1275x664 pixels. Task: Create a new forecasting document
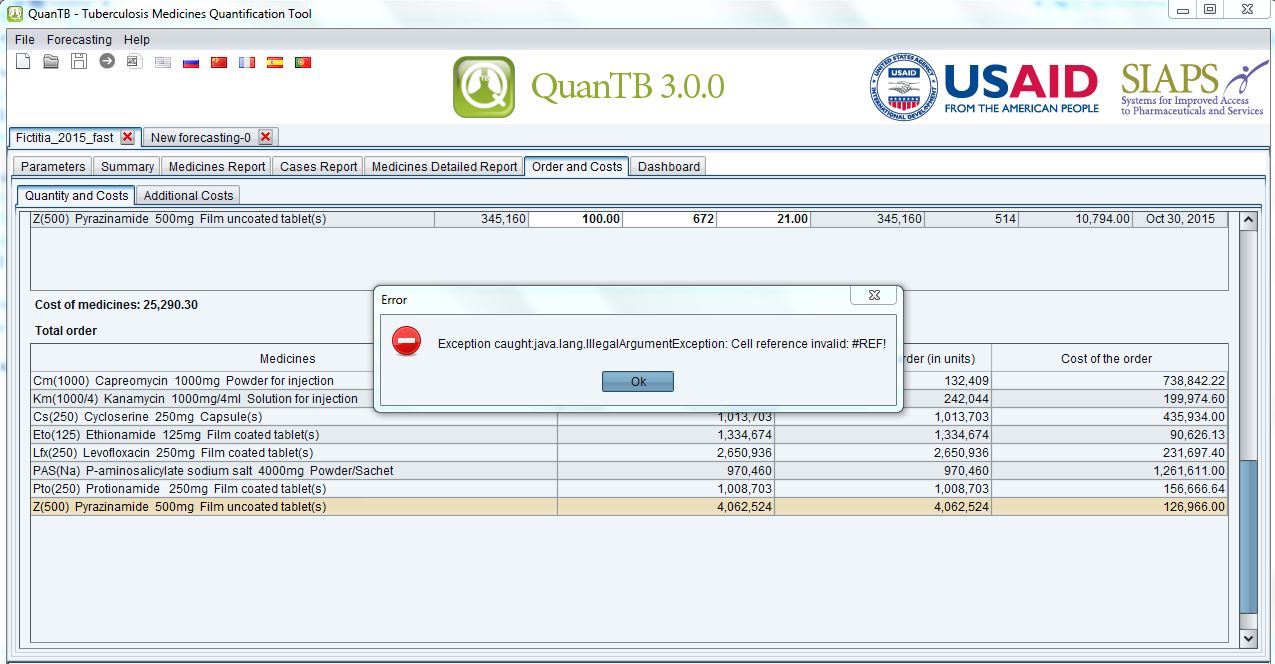click(23, 62)
